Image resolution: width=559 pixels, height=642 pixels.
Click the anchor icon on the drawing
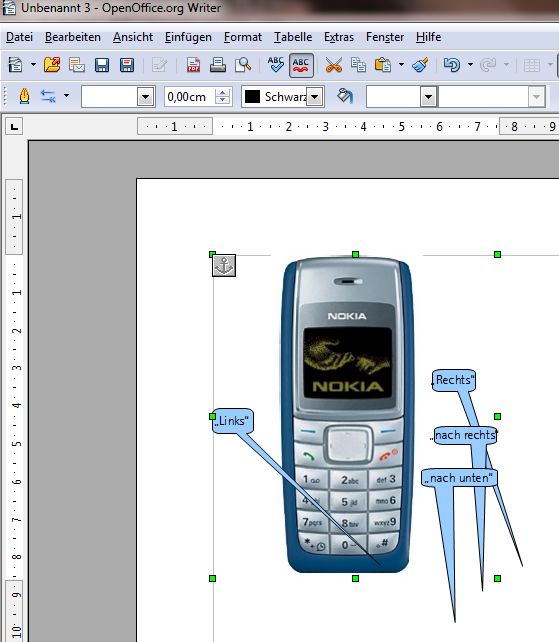point(224,265)
